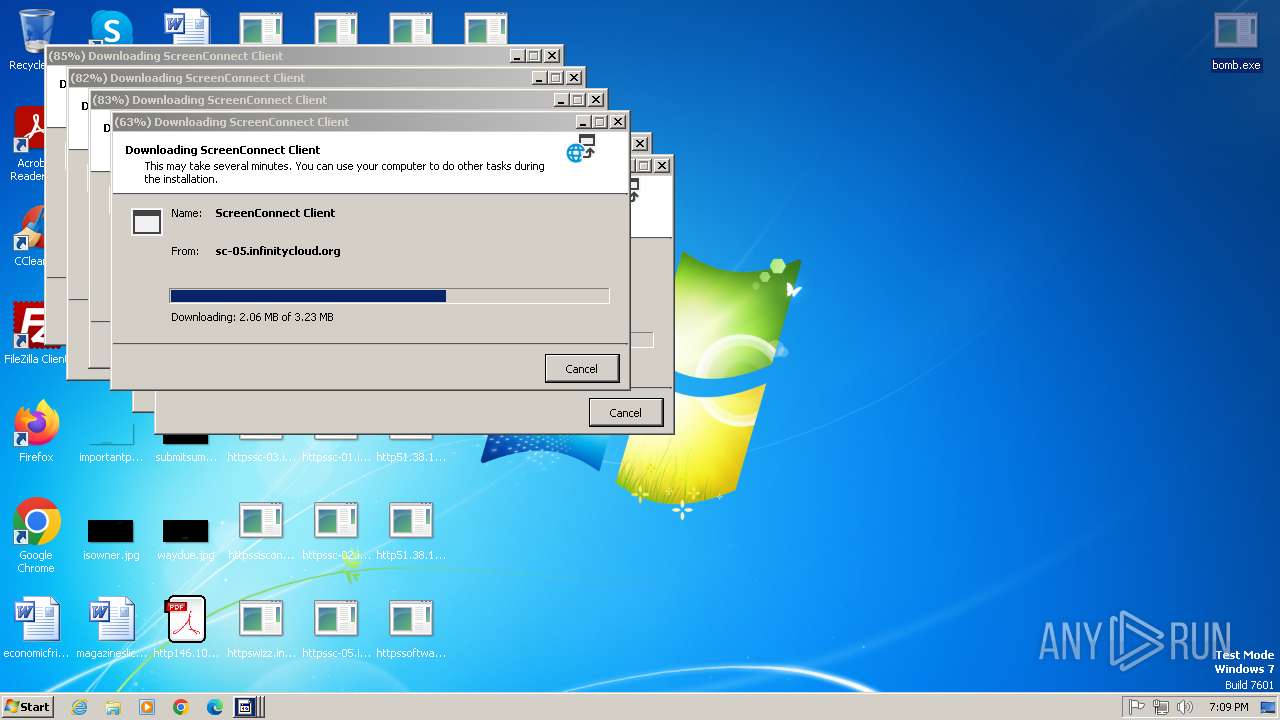The height and width of the screenshot is (720, 1280).
Task: Click the download progress bar in the 63% dialog
Action: [389, 296]
